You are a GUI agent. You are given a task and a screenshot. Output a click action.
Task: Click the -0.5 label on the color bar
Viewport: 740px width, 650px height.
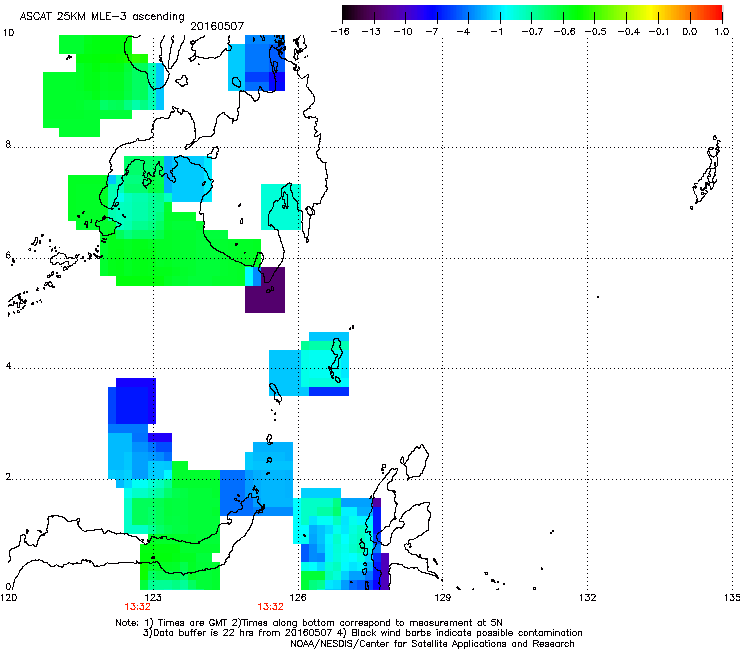point(596,32)
